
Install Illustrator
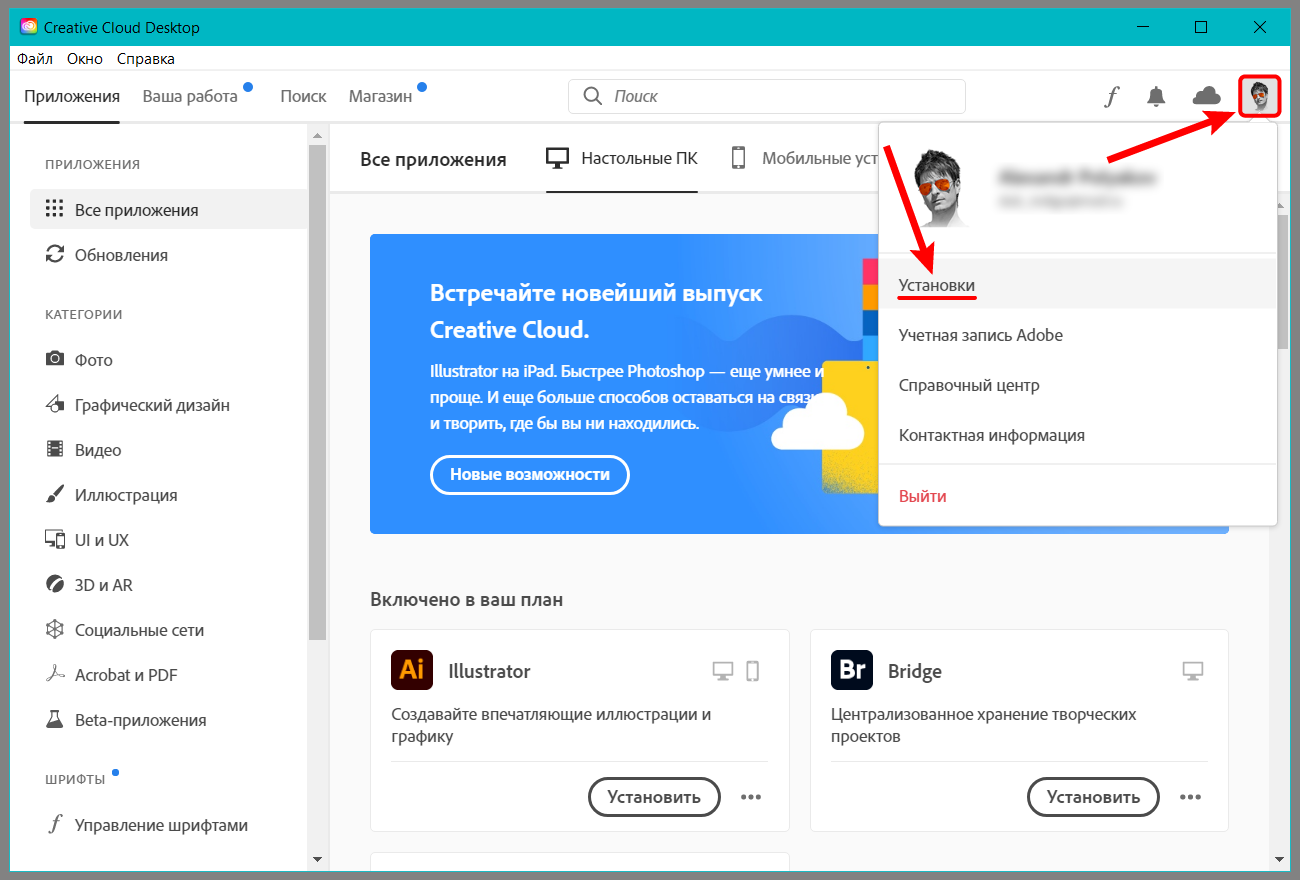tap(653, 797)
